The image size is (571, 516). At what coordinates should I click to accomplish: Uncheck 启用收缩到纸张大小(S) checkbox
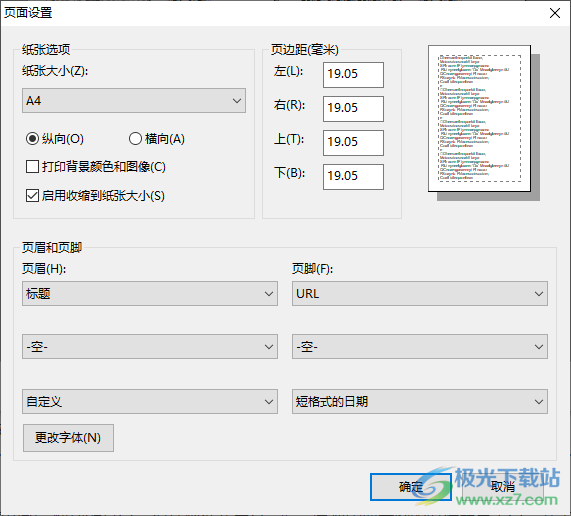pyautogui.click(x=95, y=196)
